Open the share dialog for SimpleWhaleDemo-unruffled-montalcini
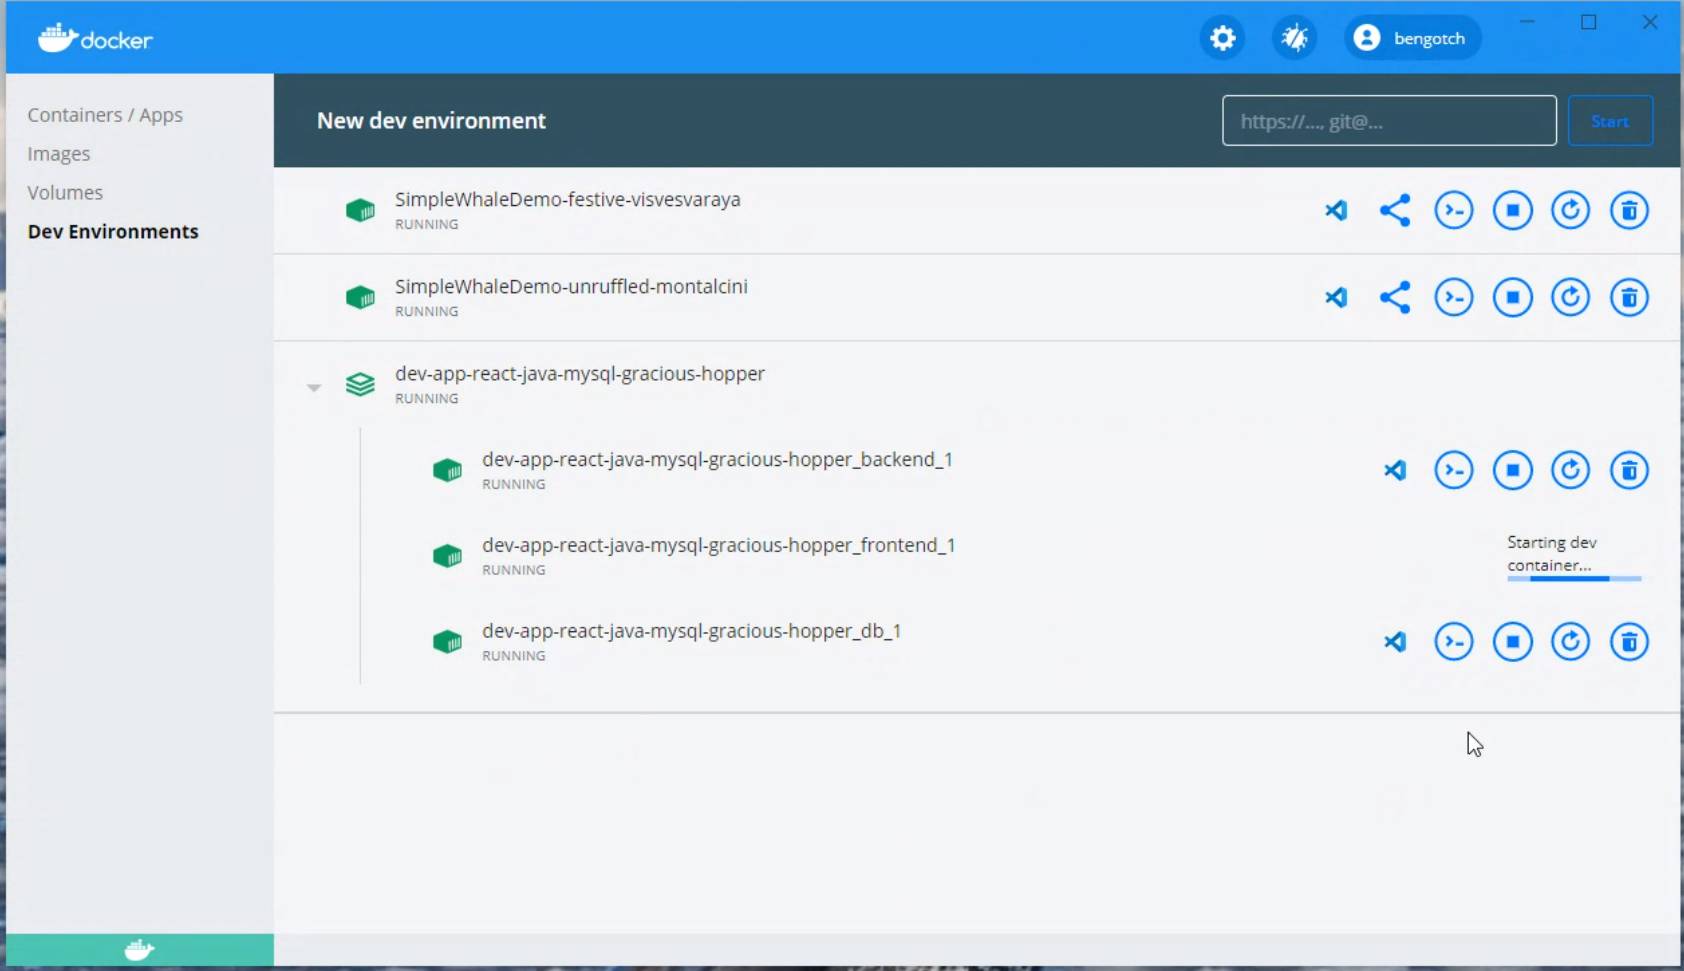Screen dimensions: 1684x971 [x=1395, y=297]
